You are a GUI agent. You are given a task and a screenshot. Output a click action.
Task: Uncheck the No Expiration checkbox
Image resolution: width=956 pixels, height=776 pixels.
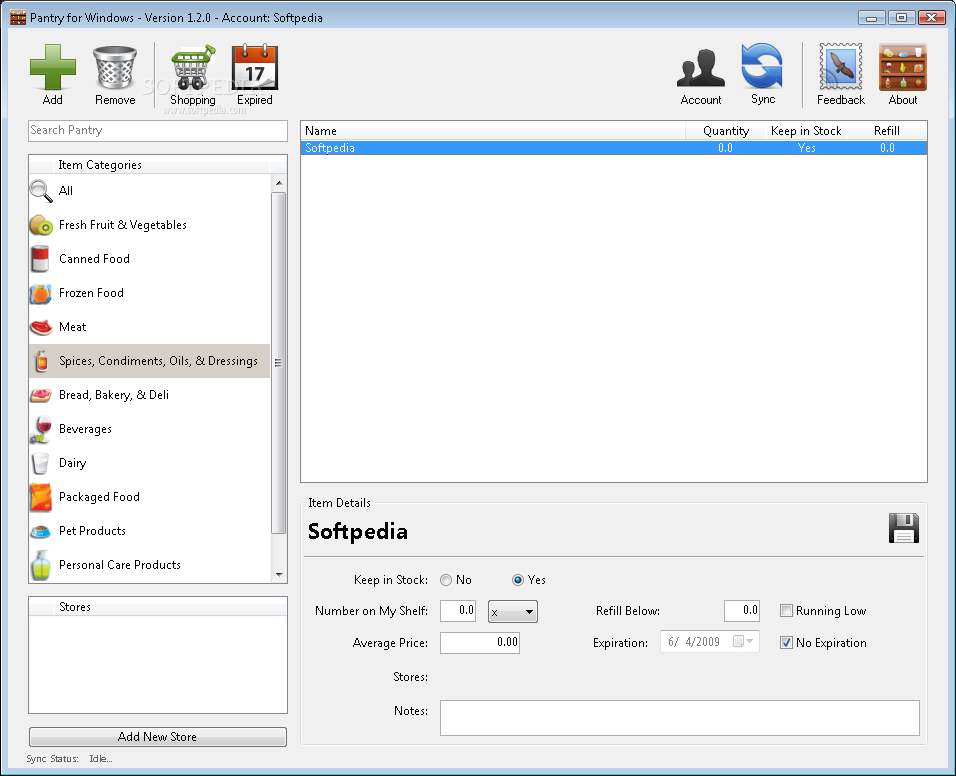pyautogui.click(x=787, y=643)
